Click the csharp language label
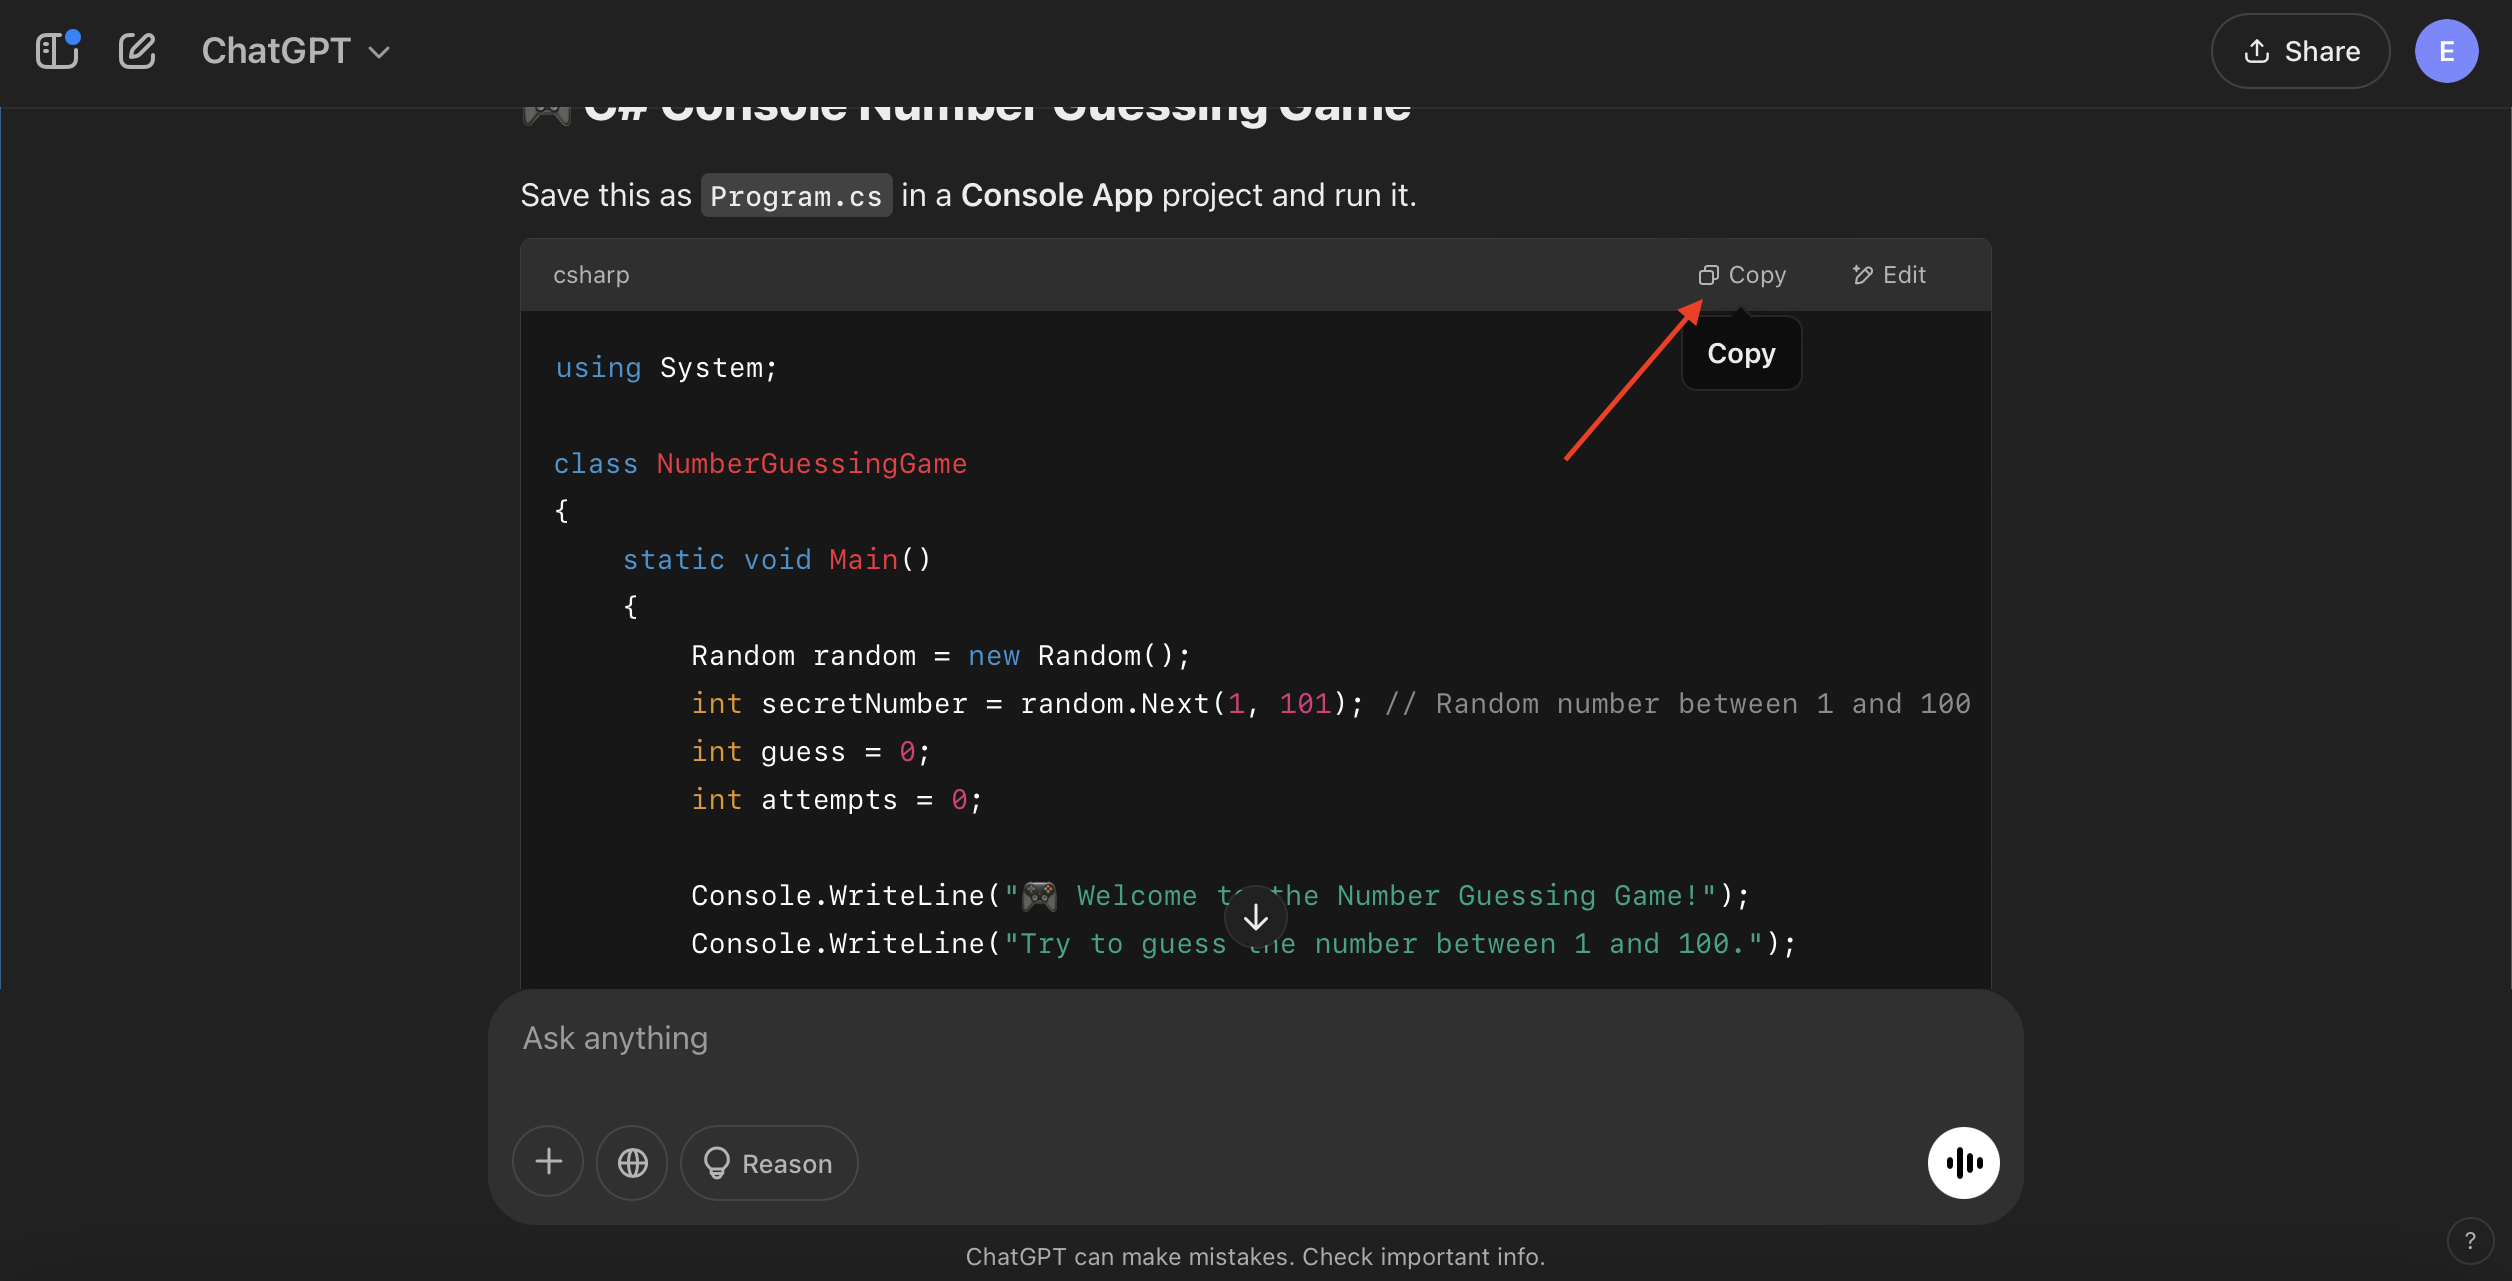This screenshot has height=1281, width=2512. (591, 275)
